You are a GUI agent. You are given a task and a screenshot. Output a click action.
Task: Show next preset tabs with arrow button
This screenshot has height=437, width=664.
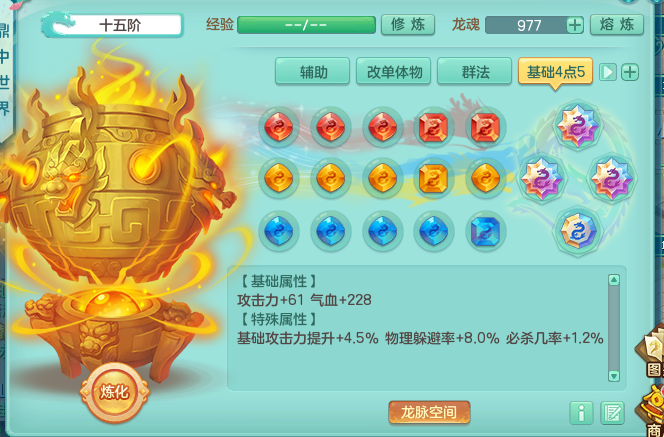click(608, 72)
